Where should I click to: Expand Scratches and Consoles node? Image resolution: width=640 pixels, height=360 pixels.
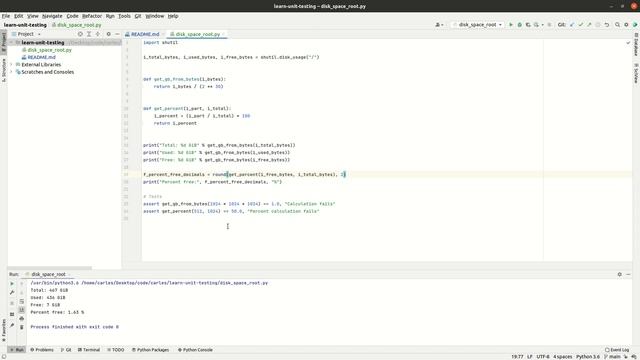tap(11, 72)
